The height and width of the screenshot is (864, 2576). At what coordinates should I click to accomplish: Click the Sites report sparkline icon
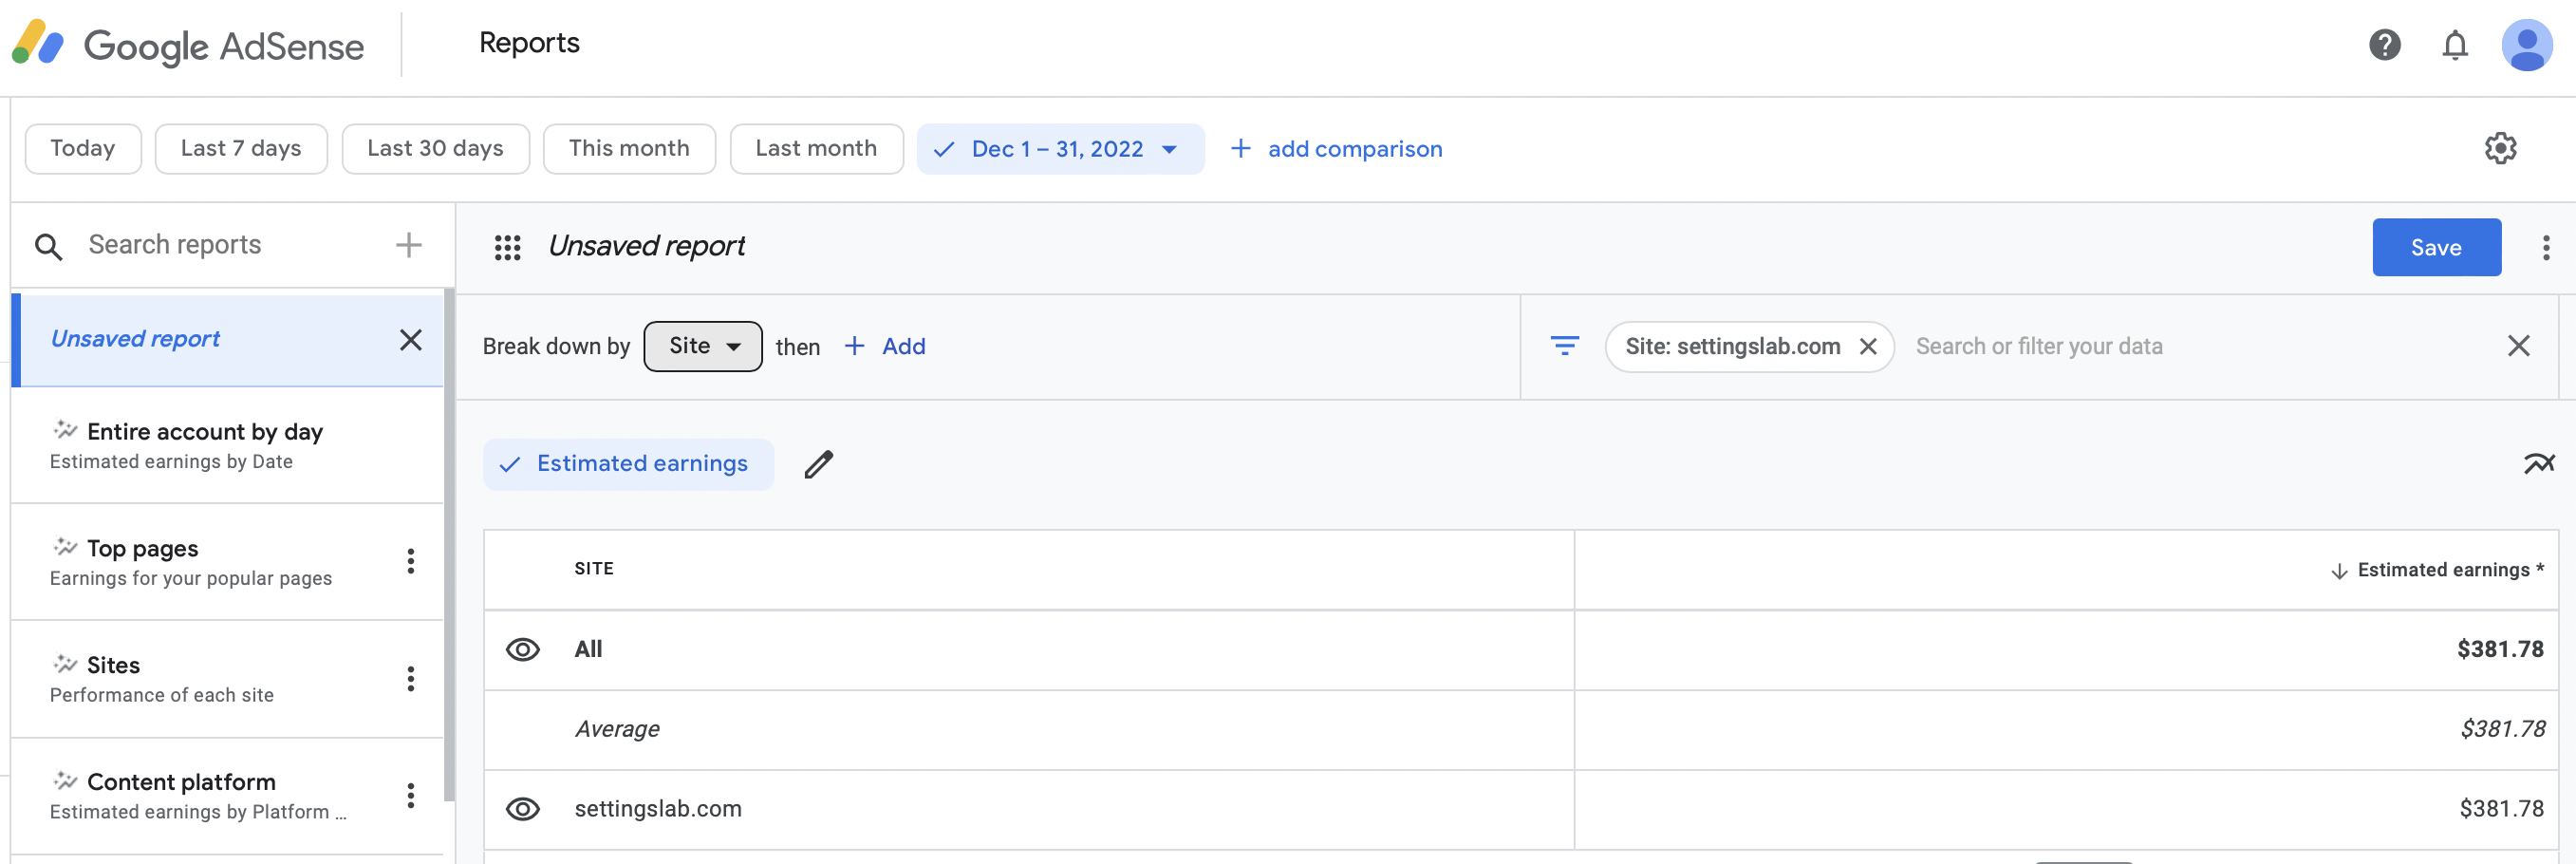65,663
